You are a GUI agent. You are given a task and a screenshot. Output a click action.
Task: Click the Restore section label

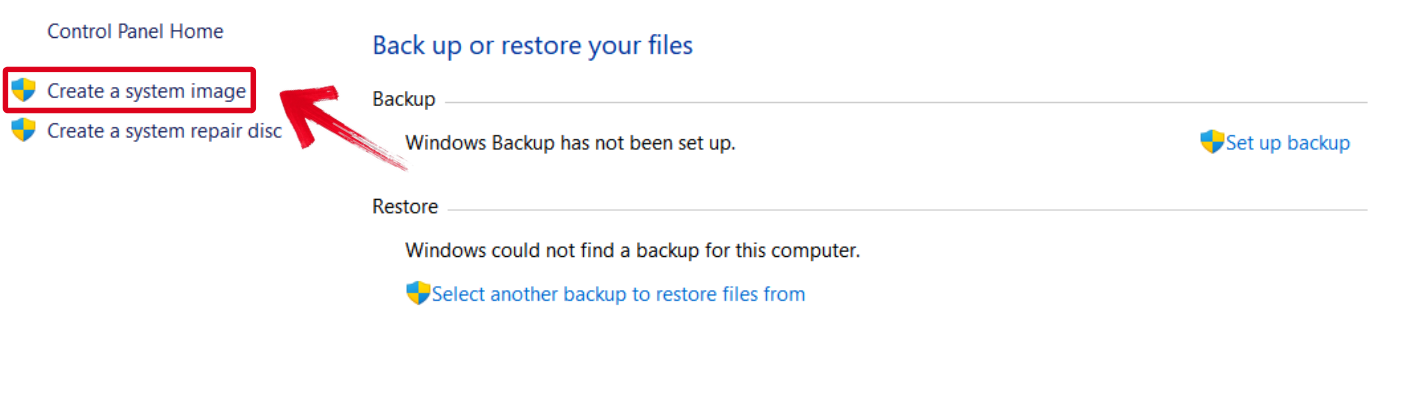(x=405, y=207)
